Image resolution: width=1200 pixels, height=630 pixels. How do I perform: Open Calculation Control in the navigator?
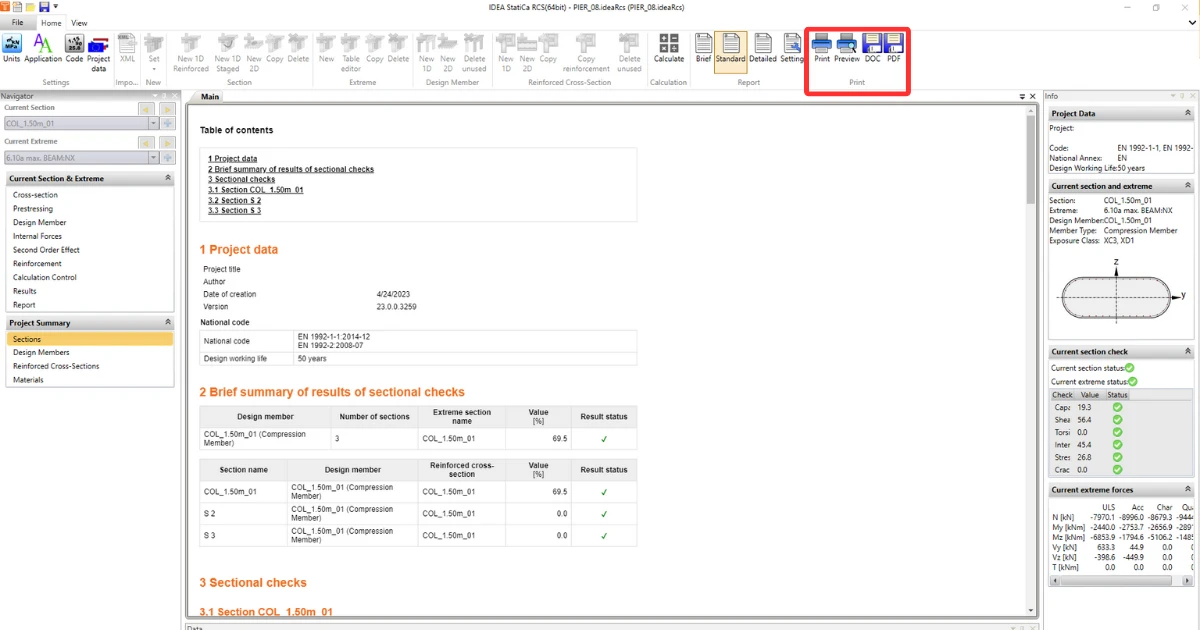click(x=45, y=277)
